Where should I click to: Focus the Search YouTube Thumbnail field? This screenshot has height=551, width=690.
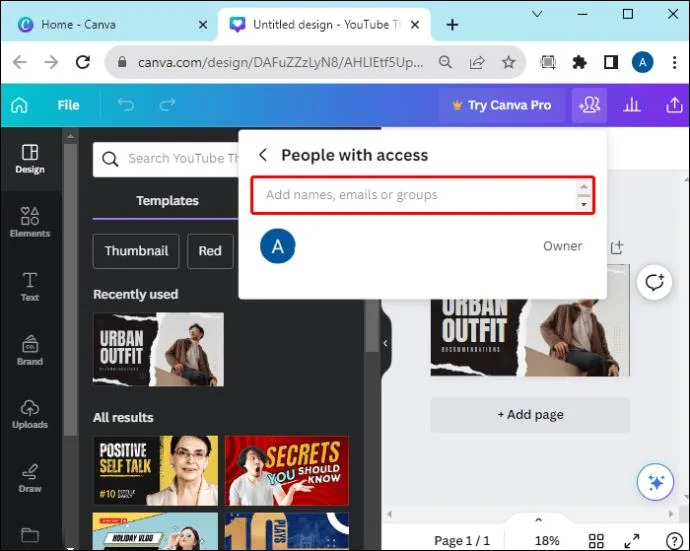click(166, 159)
